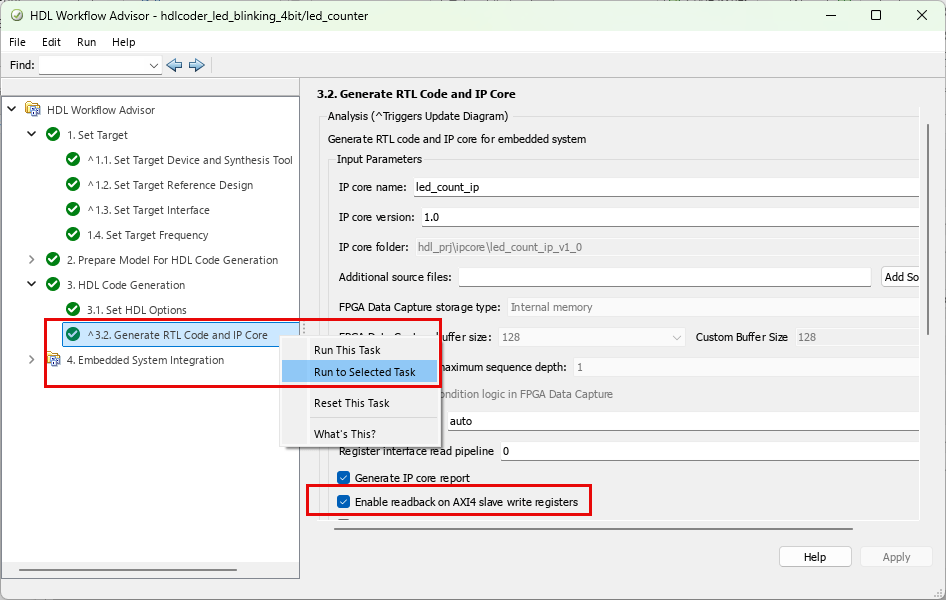Screen dimensions: 946x600
Task: Click the HDL Workflow Advisor root folder icon
Action: 33,110
